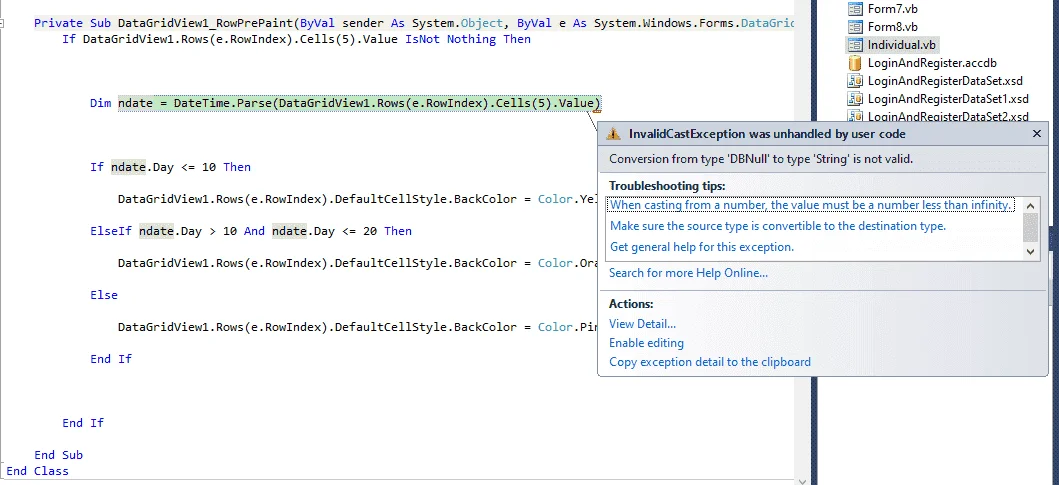Click the warning icon in exception dialog

613,134
